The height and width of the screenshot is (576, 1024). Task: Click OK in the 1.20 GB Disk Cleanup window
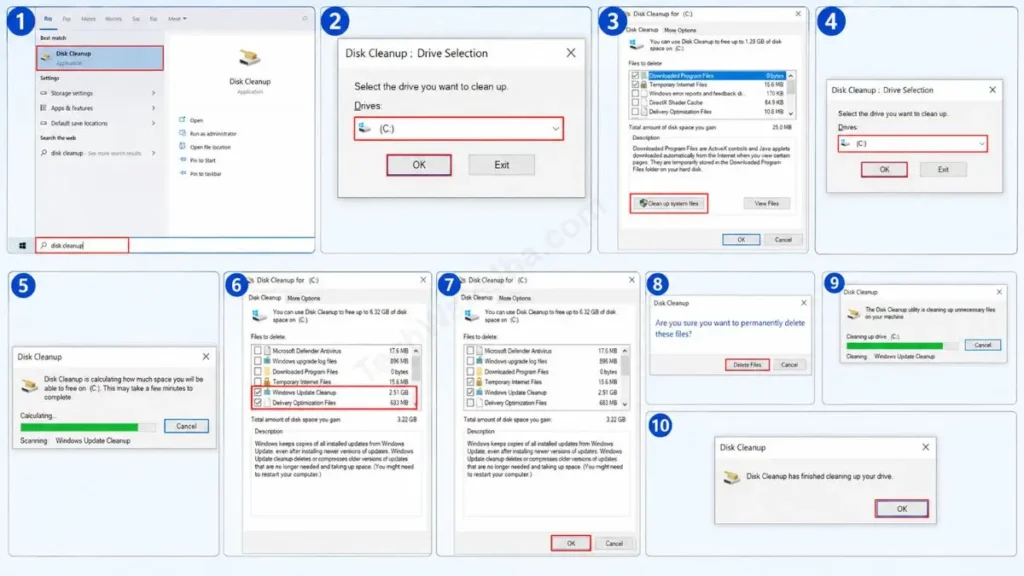click(741, 240)
